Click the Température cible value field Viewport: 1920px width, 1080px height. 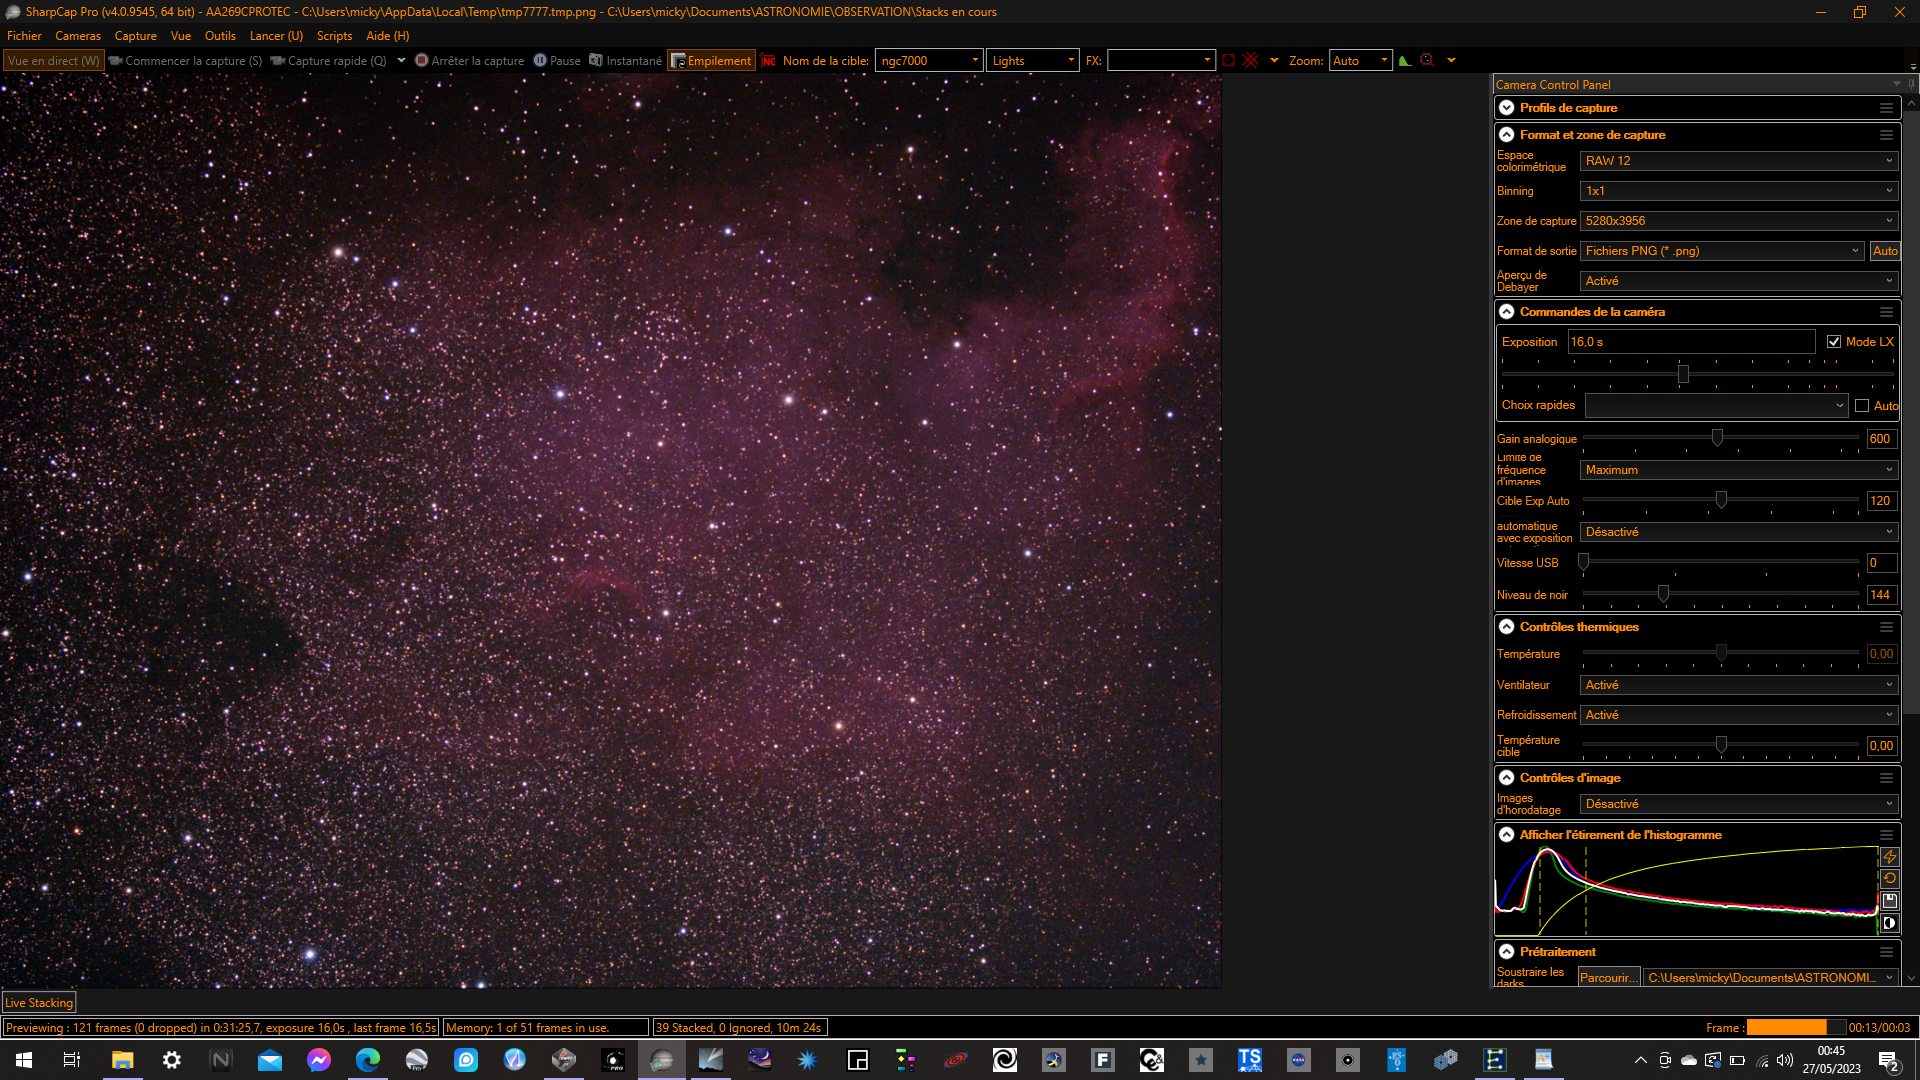[x=1882, y=746]
